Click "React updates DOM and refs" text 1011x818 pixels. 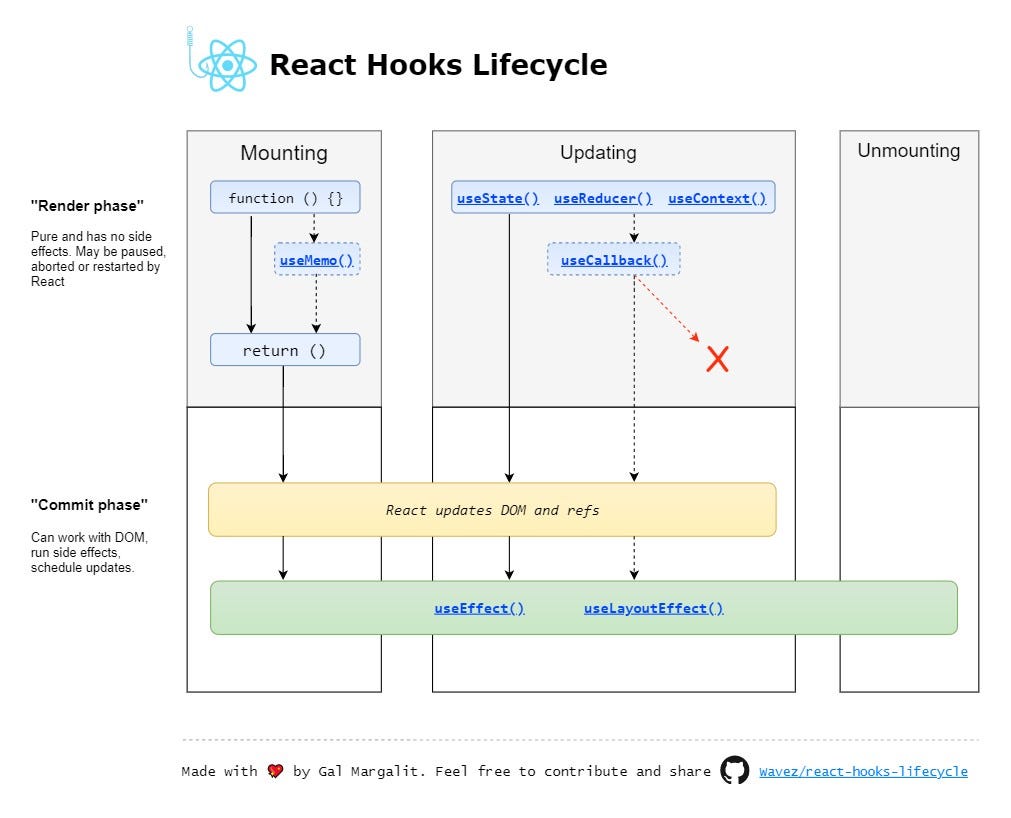(x=493, y=511)
